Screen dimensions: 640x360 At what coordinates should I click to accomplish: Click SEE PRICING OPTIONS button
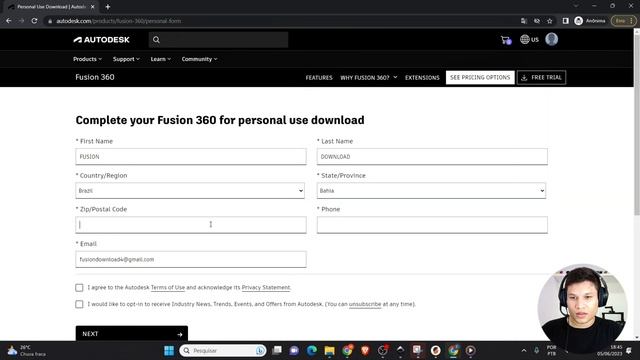pos(480,78)
